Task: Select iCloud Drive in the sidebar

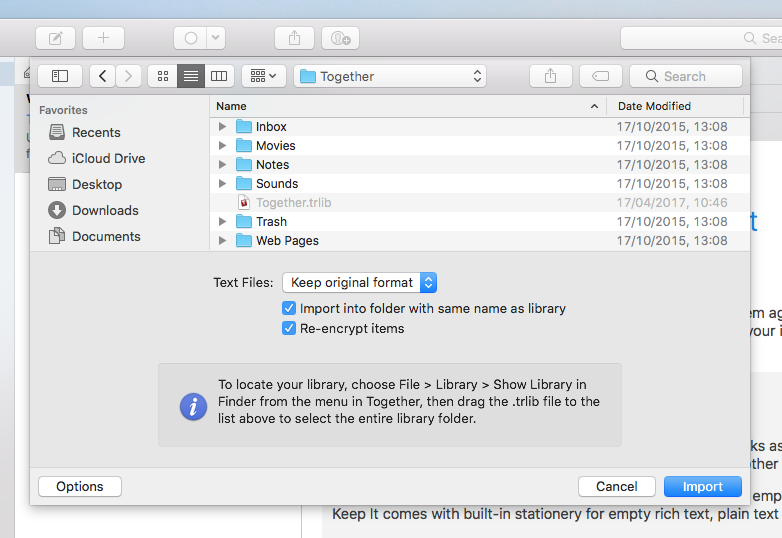Action: click(x=97, y=159)
